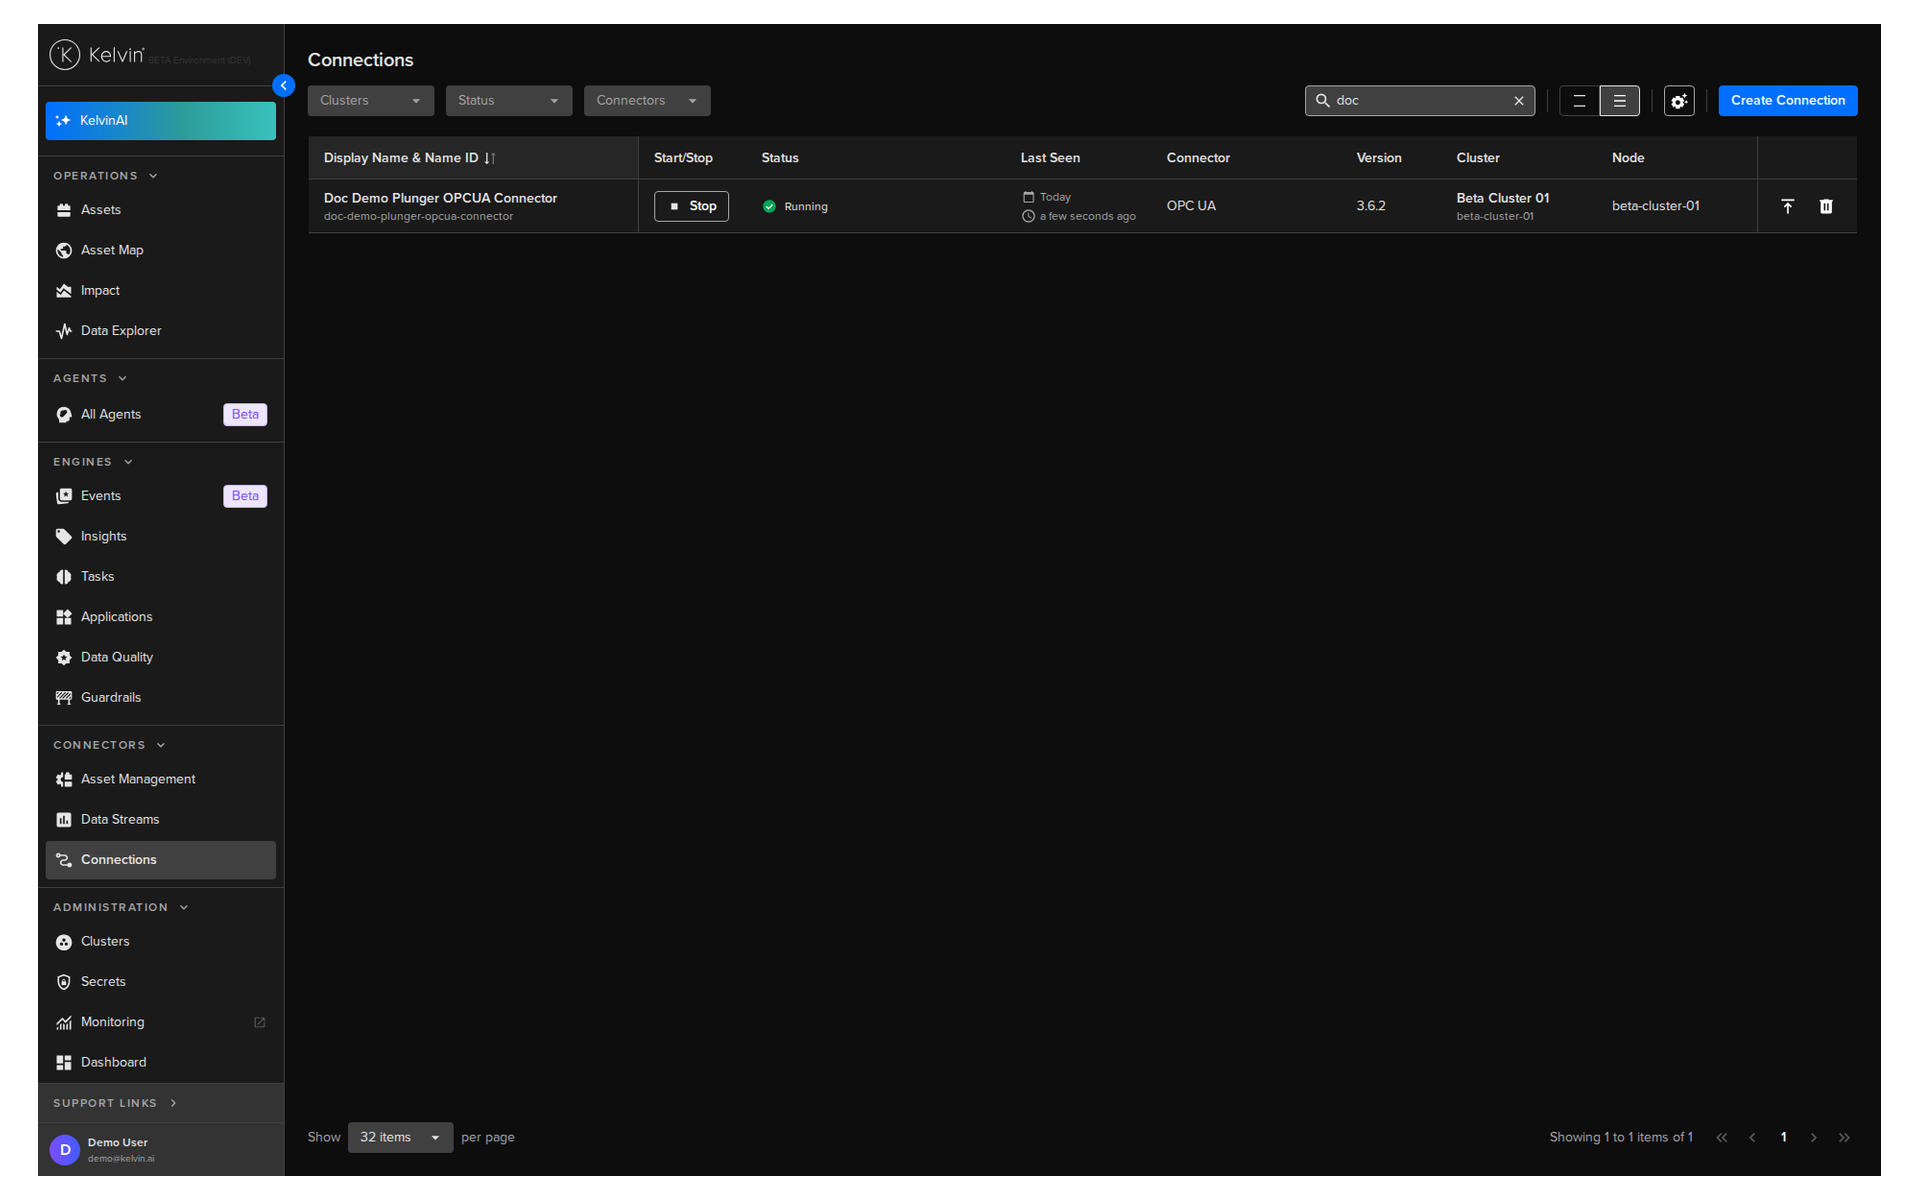Open Doc Demo Plunger OPCUA Connector
1920x1200 pixels.
pos(440,198)
